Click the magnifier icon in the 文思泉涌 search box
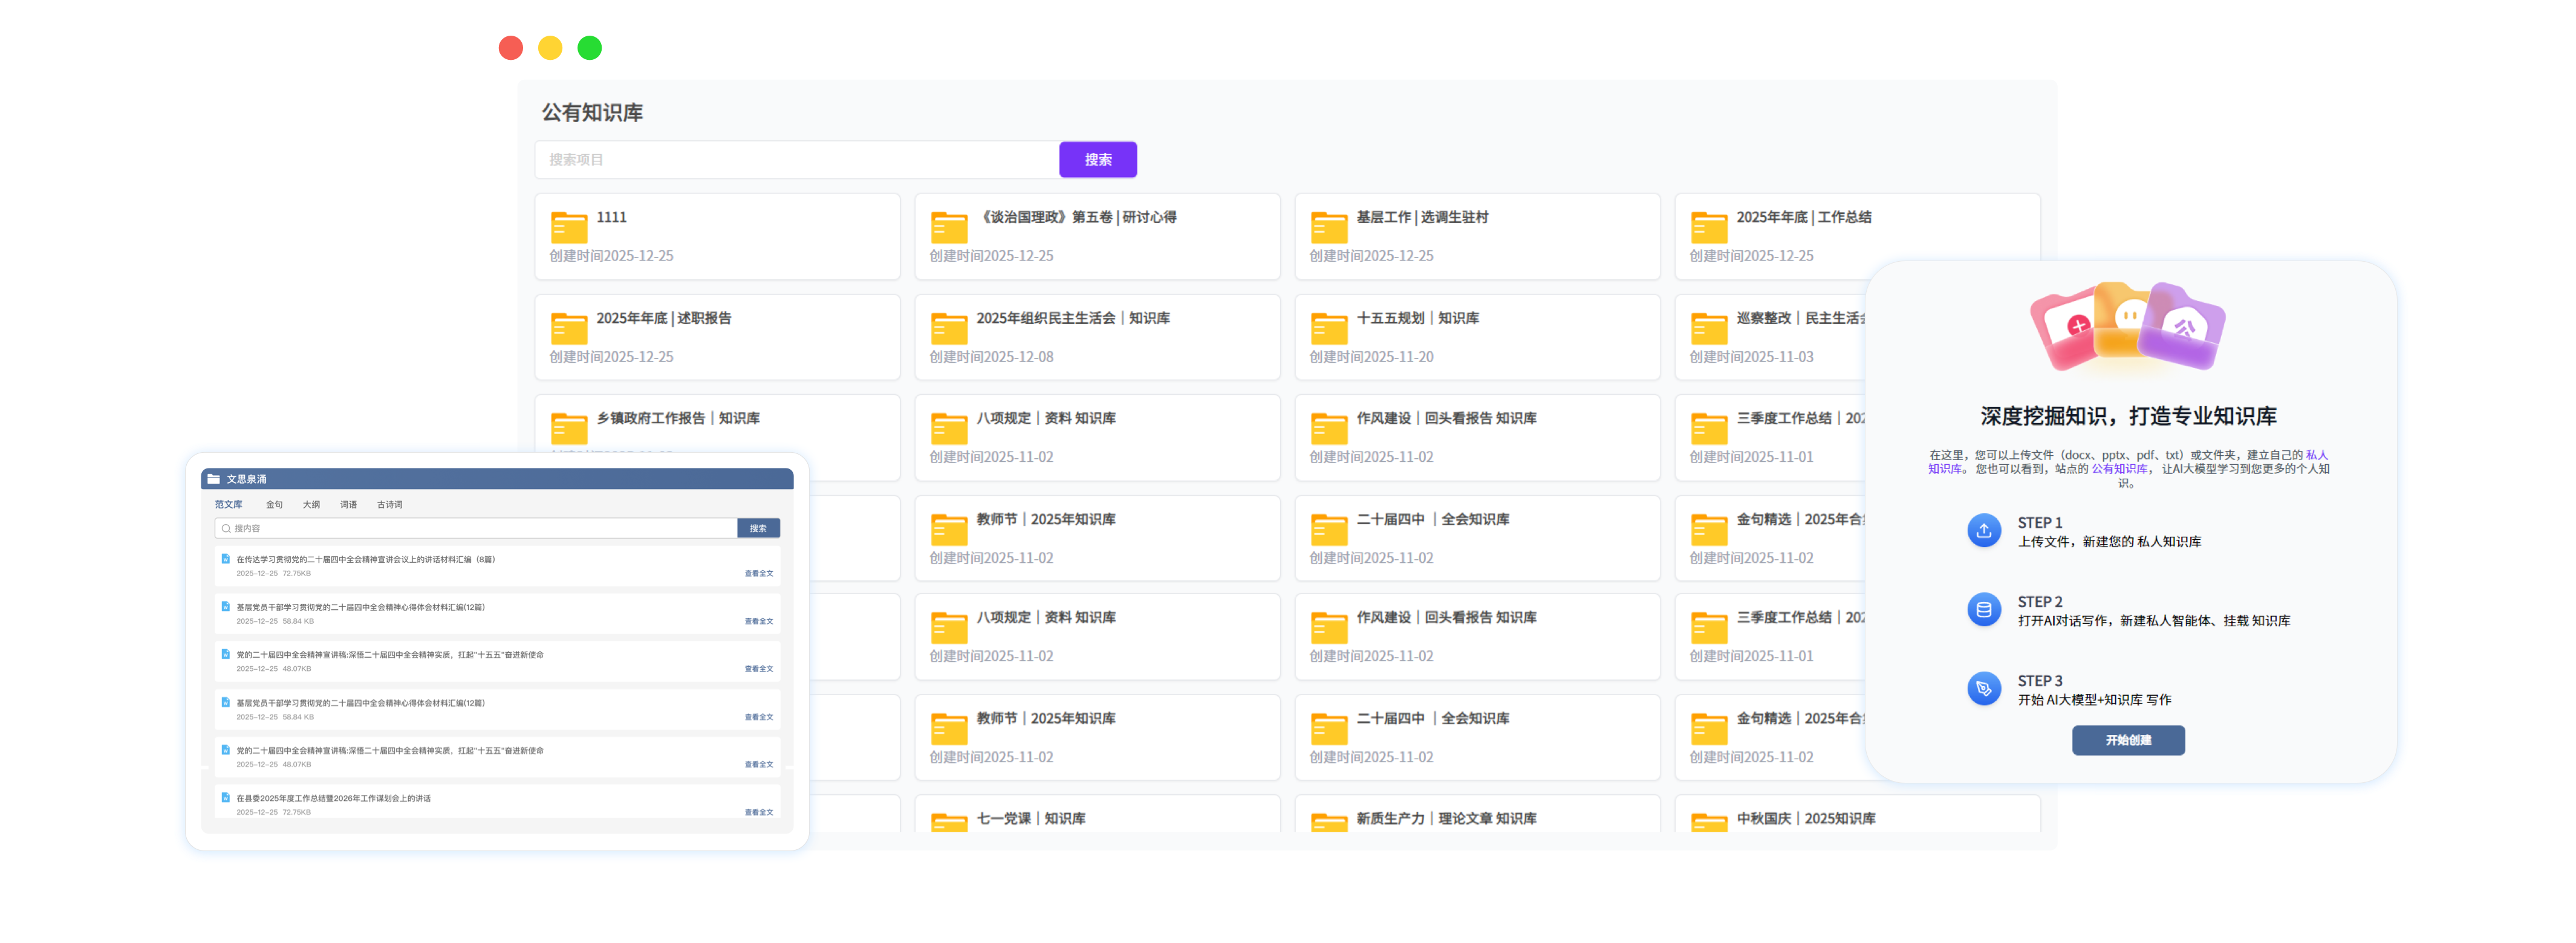This screenshot has height=943, width=2576. point(227,528)
